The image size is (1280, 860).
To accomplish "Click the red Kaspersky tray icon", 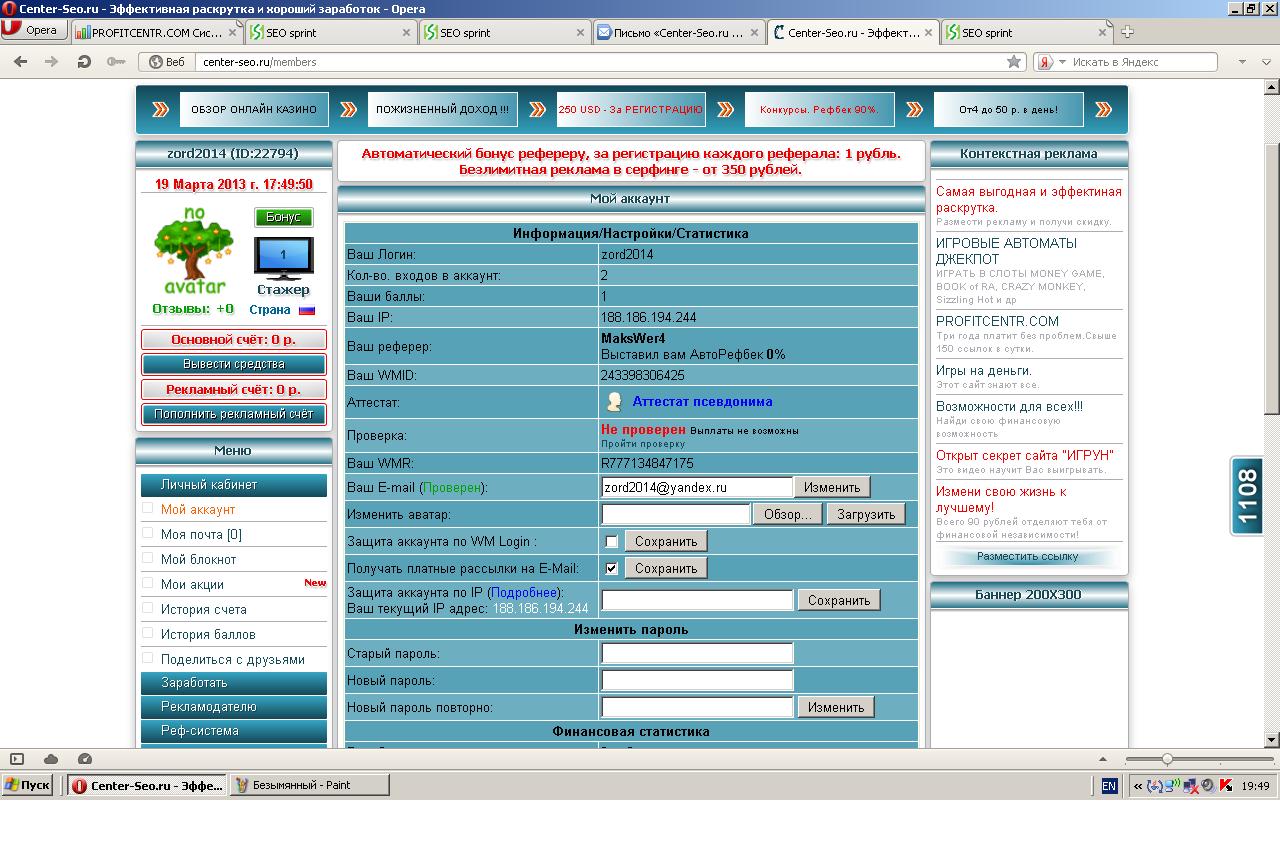I will coord(1225,786).
